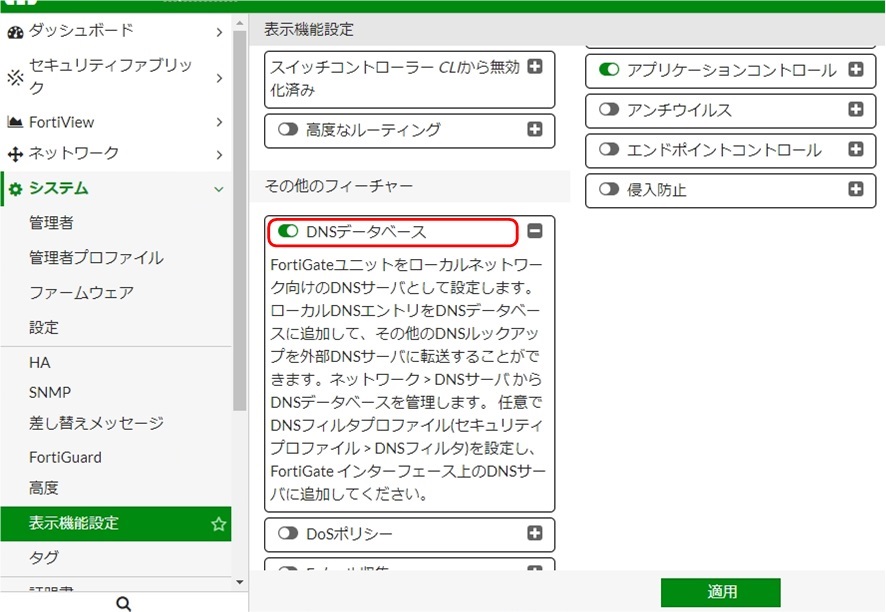Image resolution: width=886 pixels, height=612 pixels.
Task: Select the FortiView sidebar icon
Action: (x=16, y=122)
